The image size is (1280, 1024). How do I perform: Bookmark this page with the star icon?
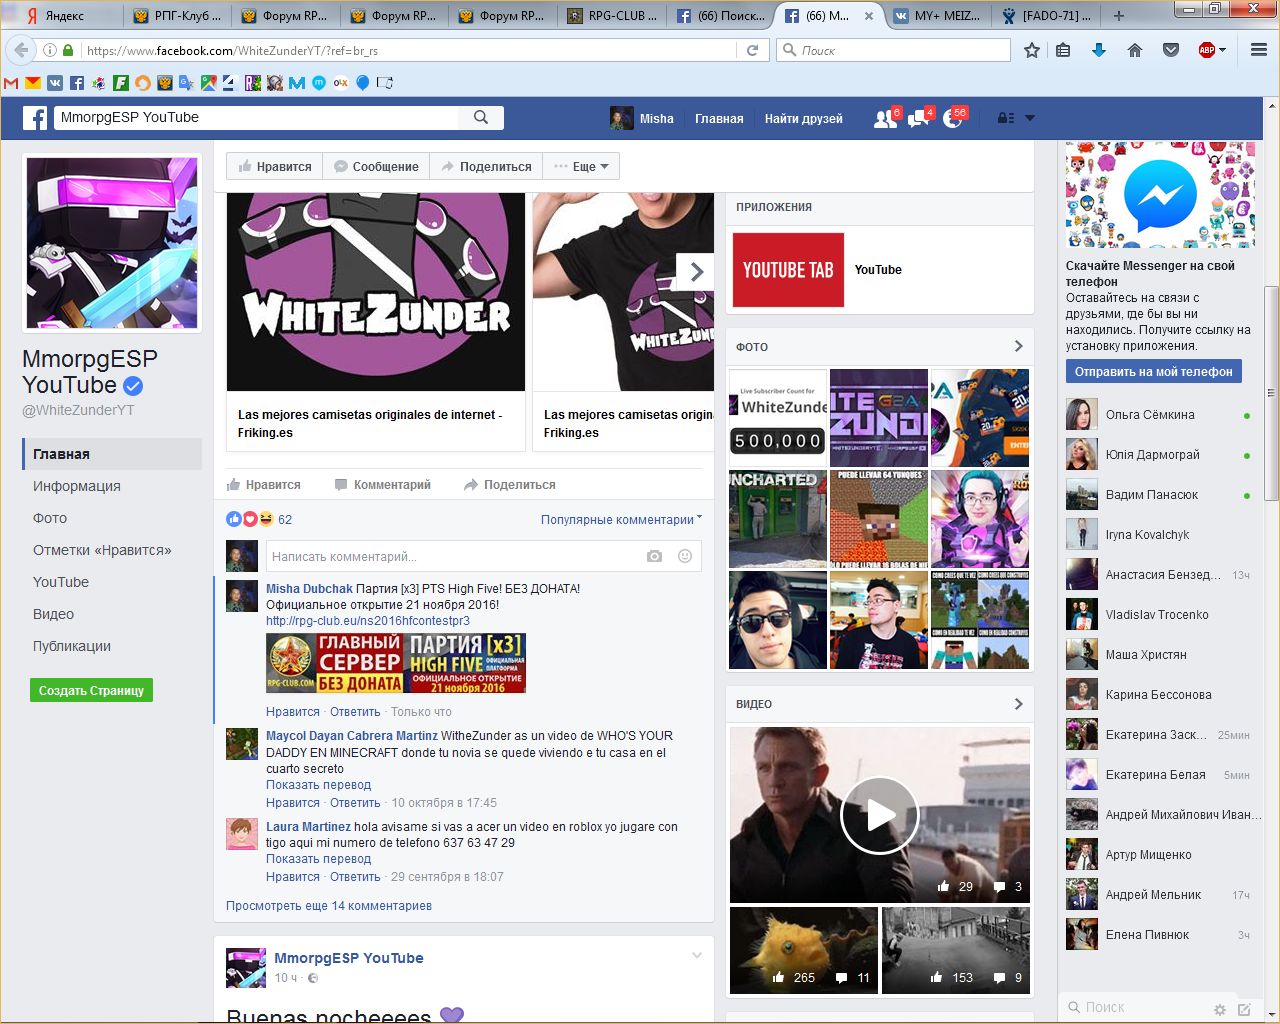pos(1032,50)
